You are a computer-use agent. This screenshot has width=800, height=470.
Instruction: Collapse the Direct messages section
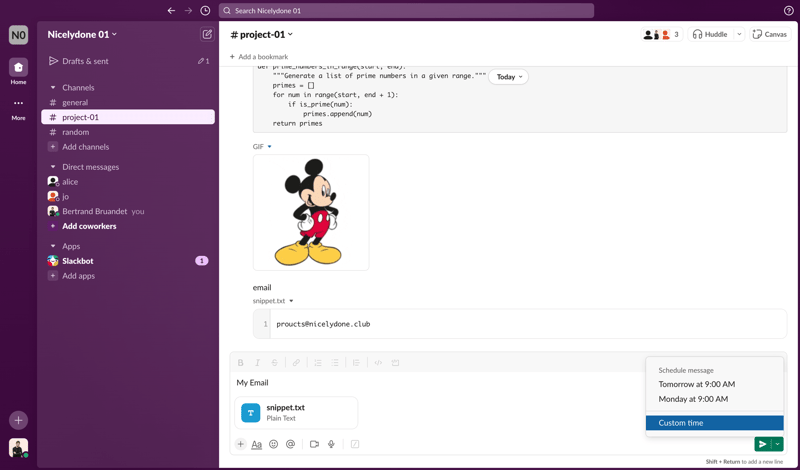pyautogui.click(x=53, y=167)
